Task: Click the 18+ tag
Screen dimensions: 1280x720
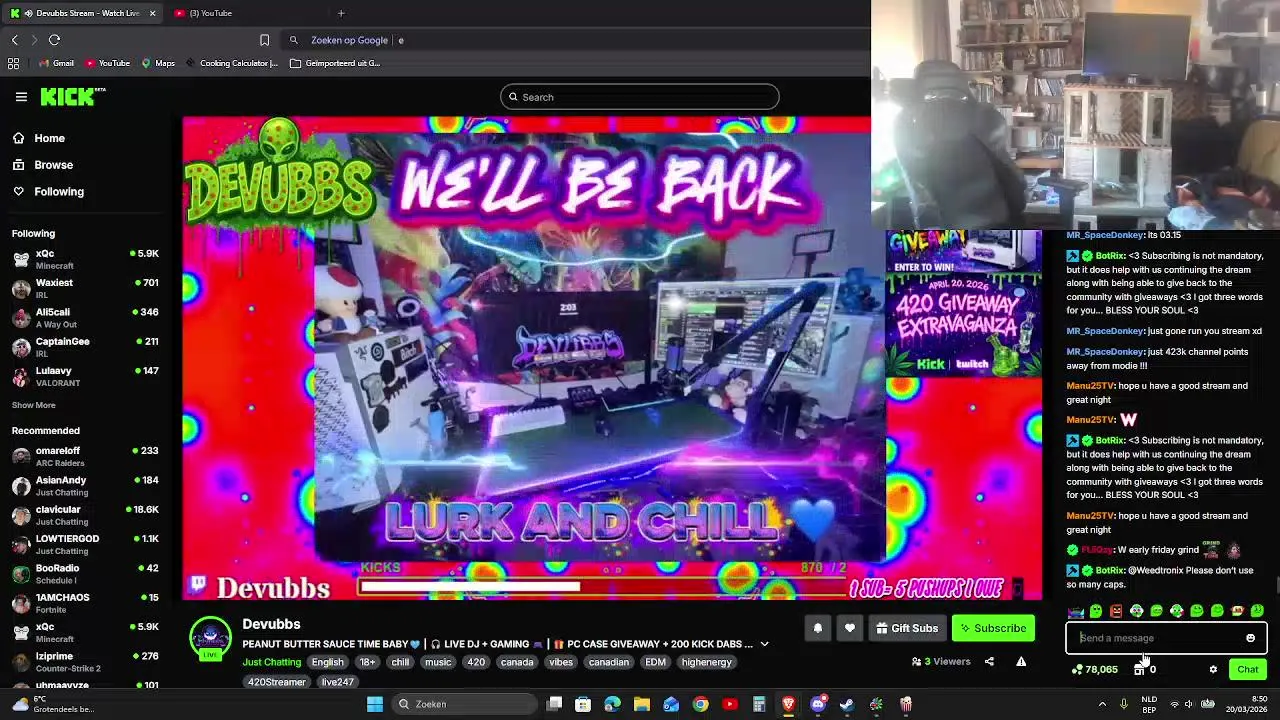Action: 367,662
